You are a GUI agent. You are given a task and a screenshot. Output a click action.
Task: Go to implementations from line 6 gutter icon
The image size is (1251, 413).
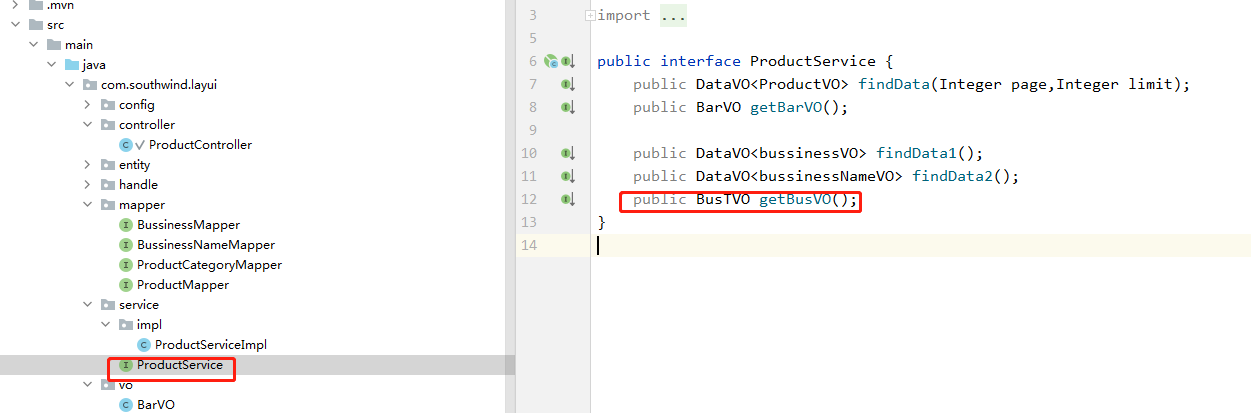click(567, 62)
